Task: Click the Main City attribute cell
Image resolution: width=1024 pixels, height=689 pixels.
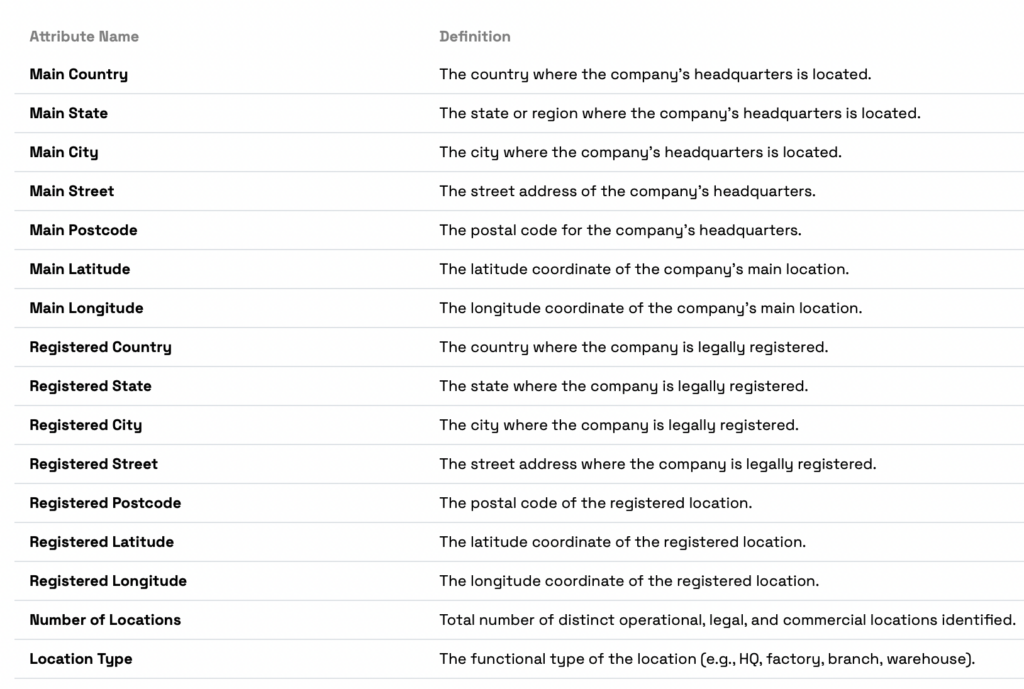Action: (x=64, y=153)
